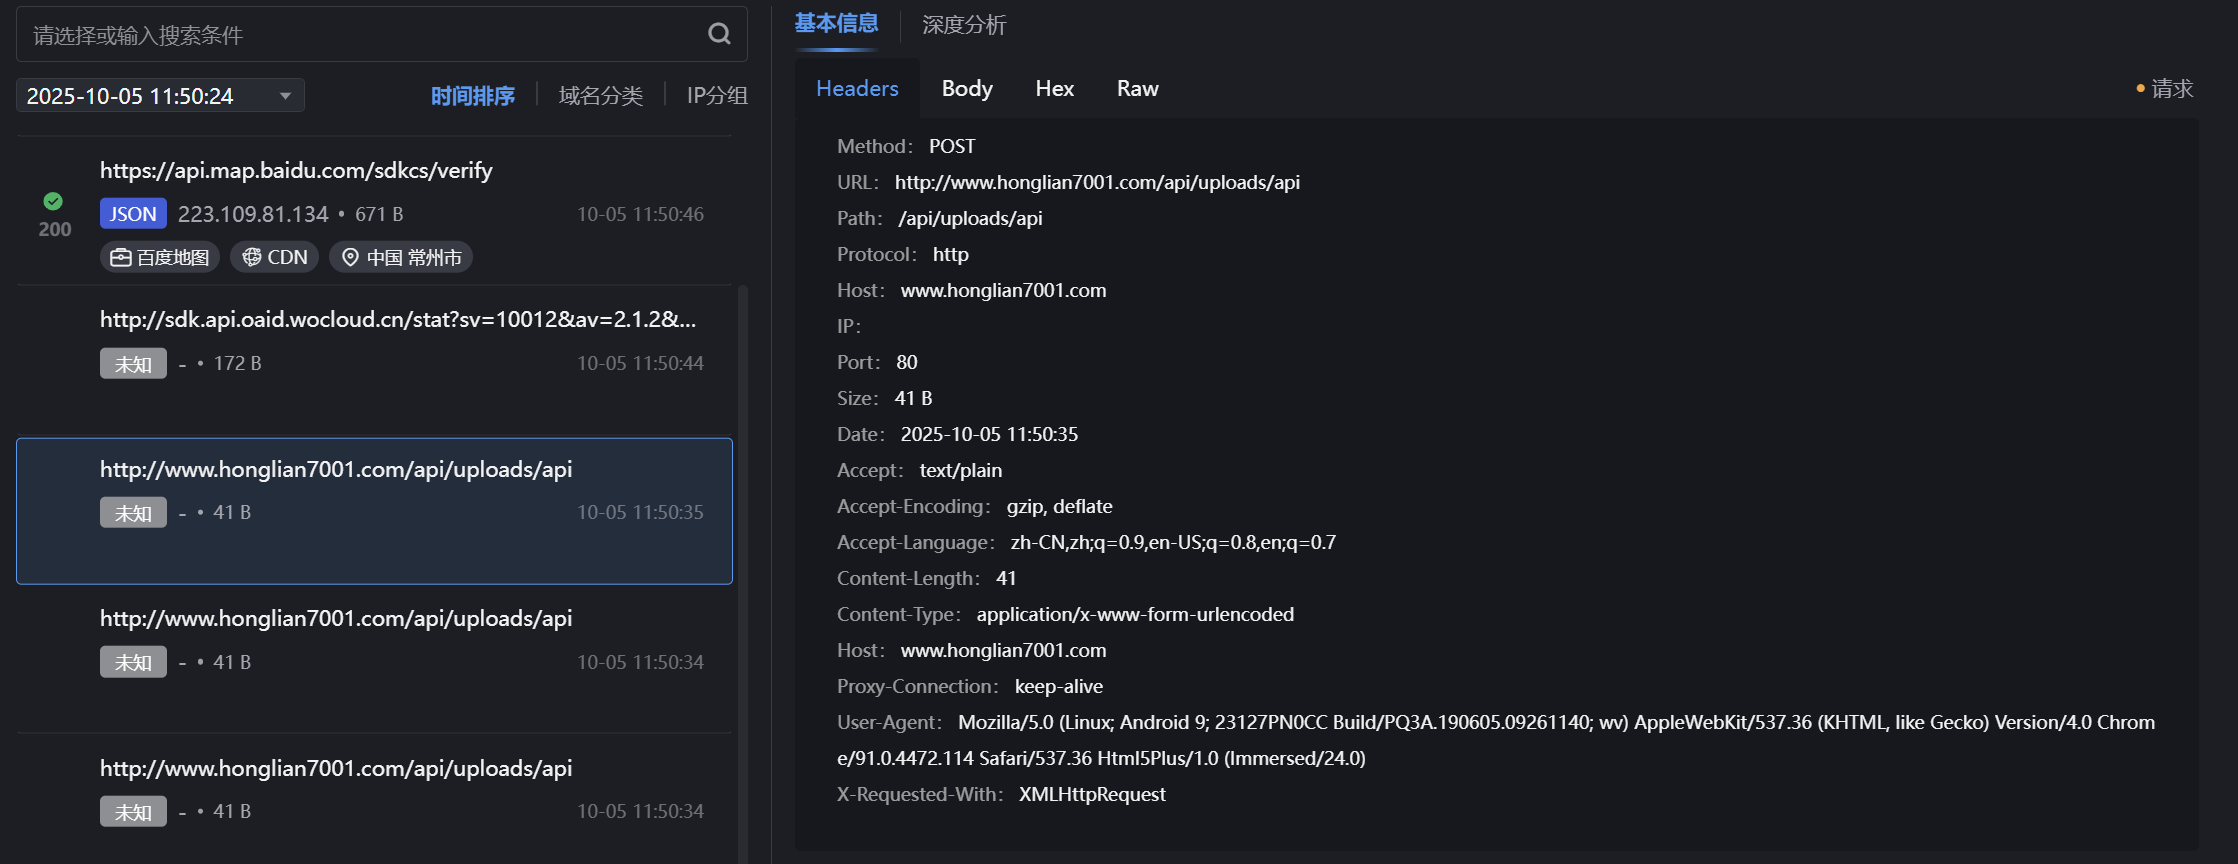
Task: Click the green 200 status check icon
Action: [53, 201]
